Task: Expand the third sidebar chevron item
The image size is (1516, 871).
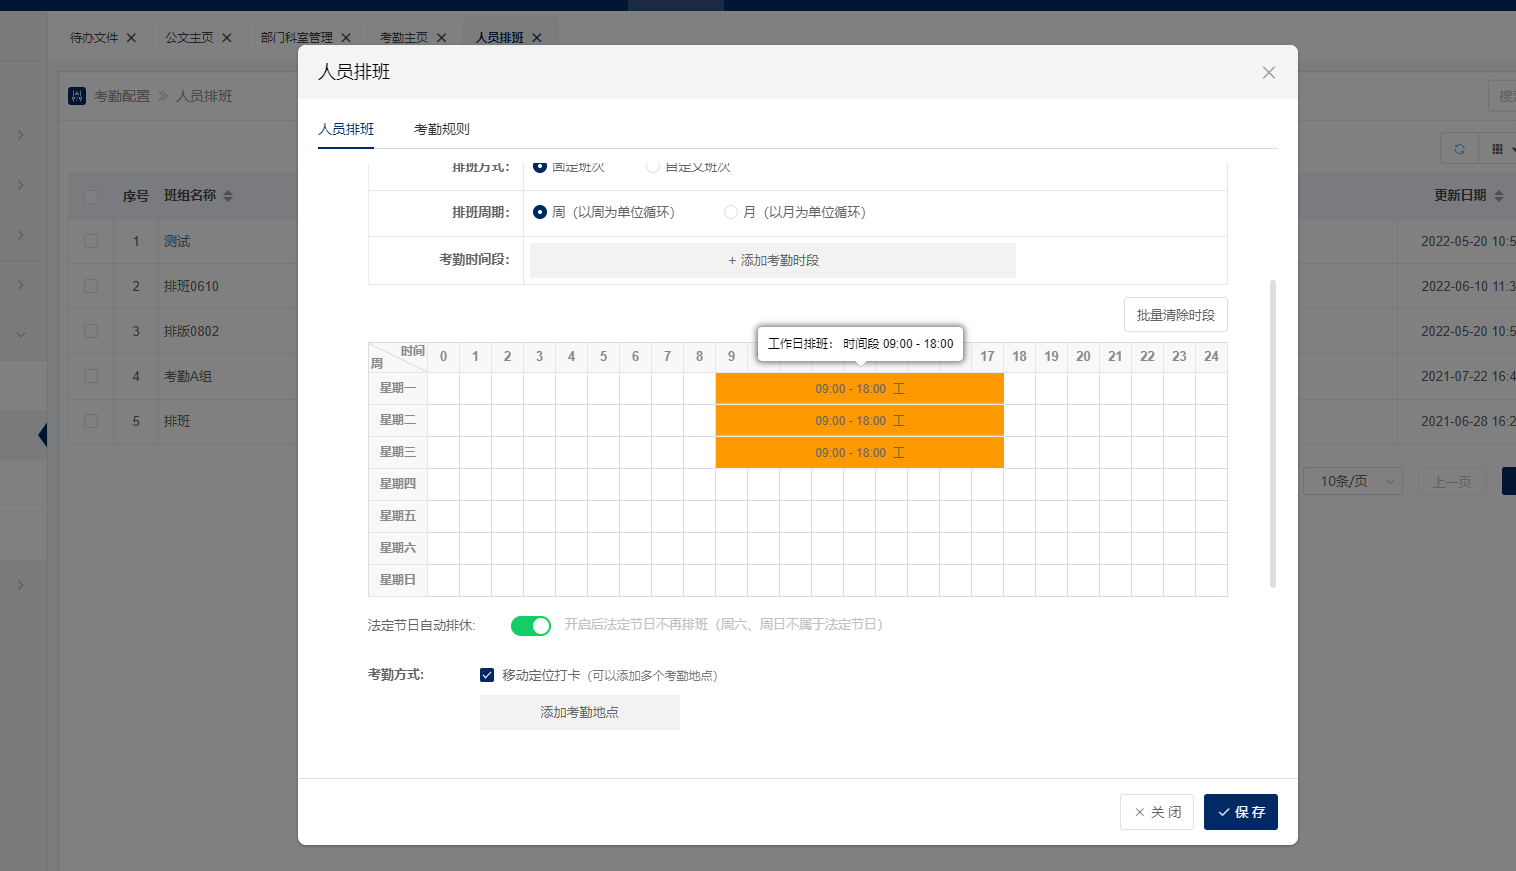Action: pos(21,235)
